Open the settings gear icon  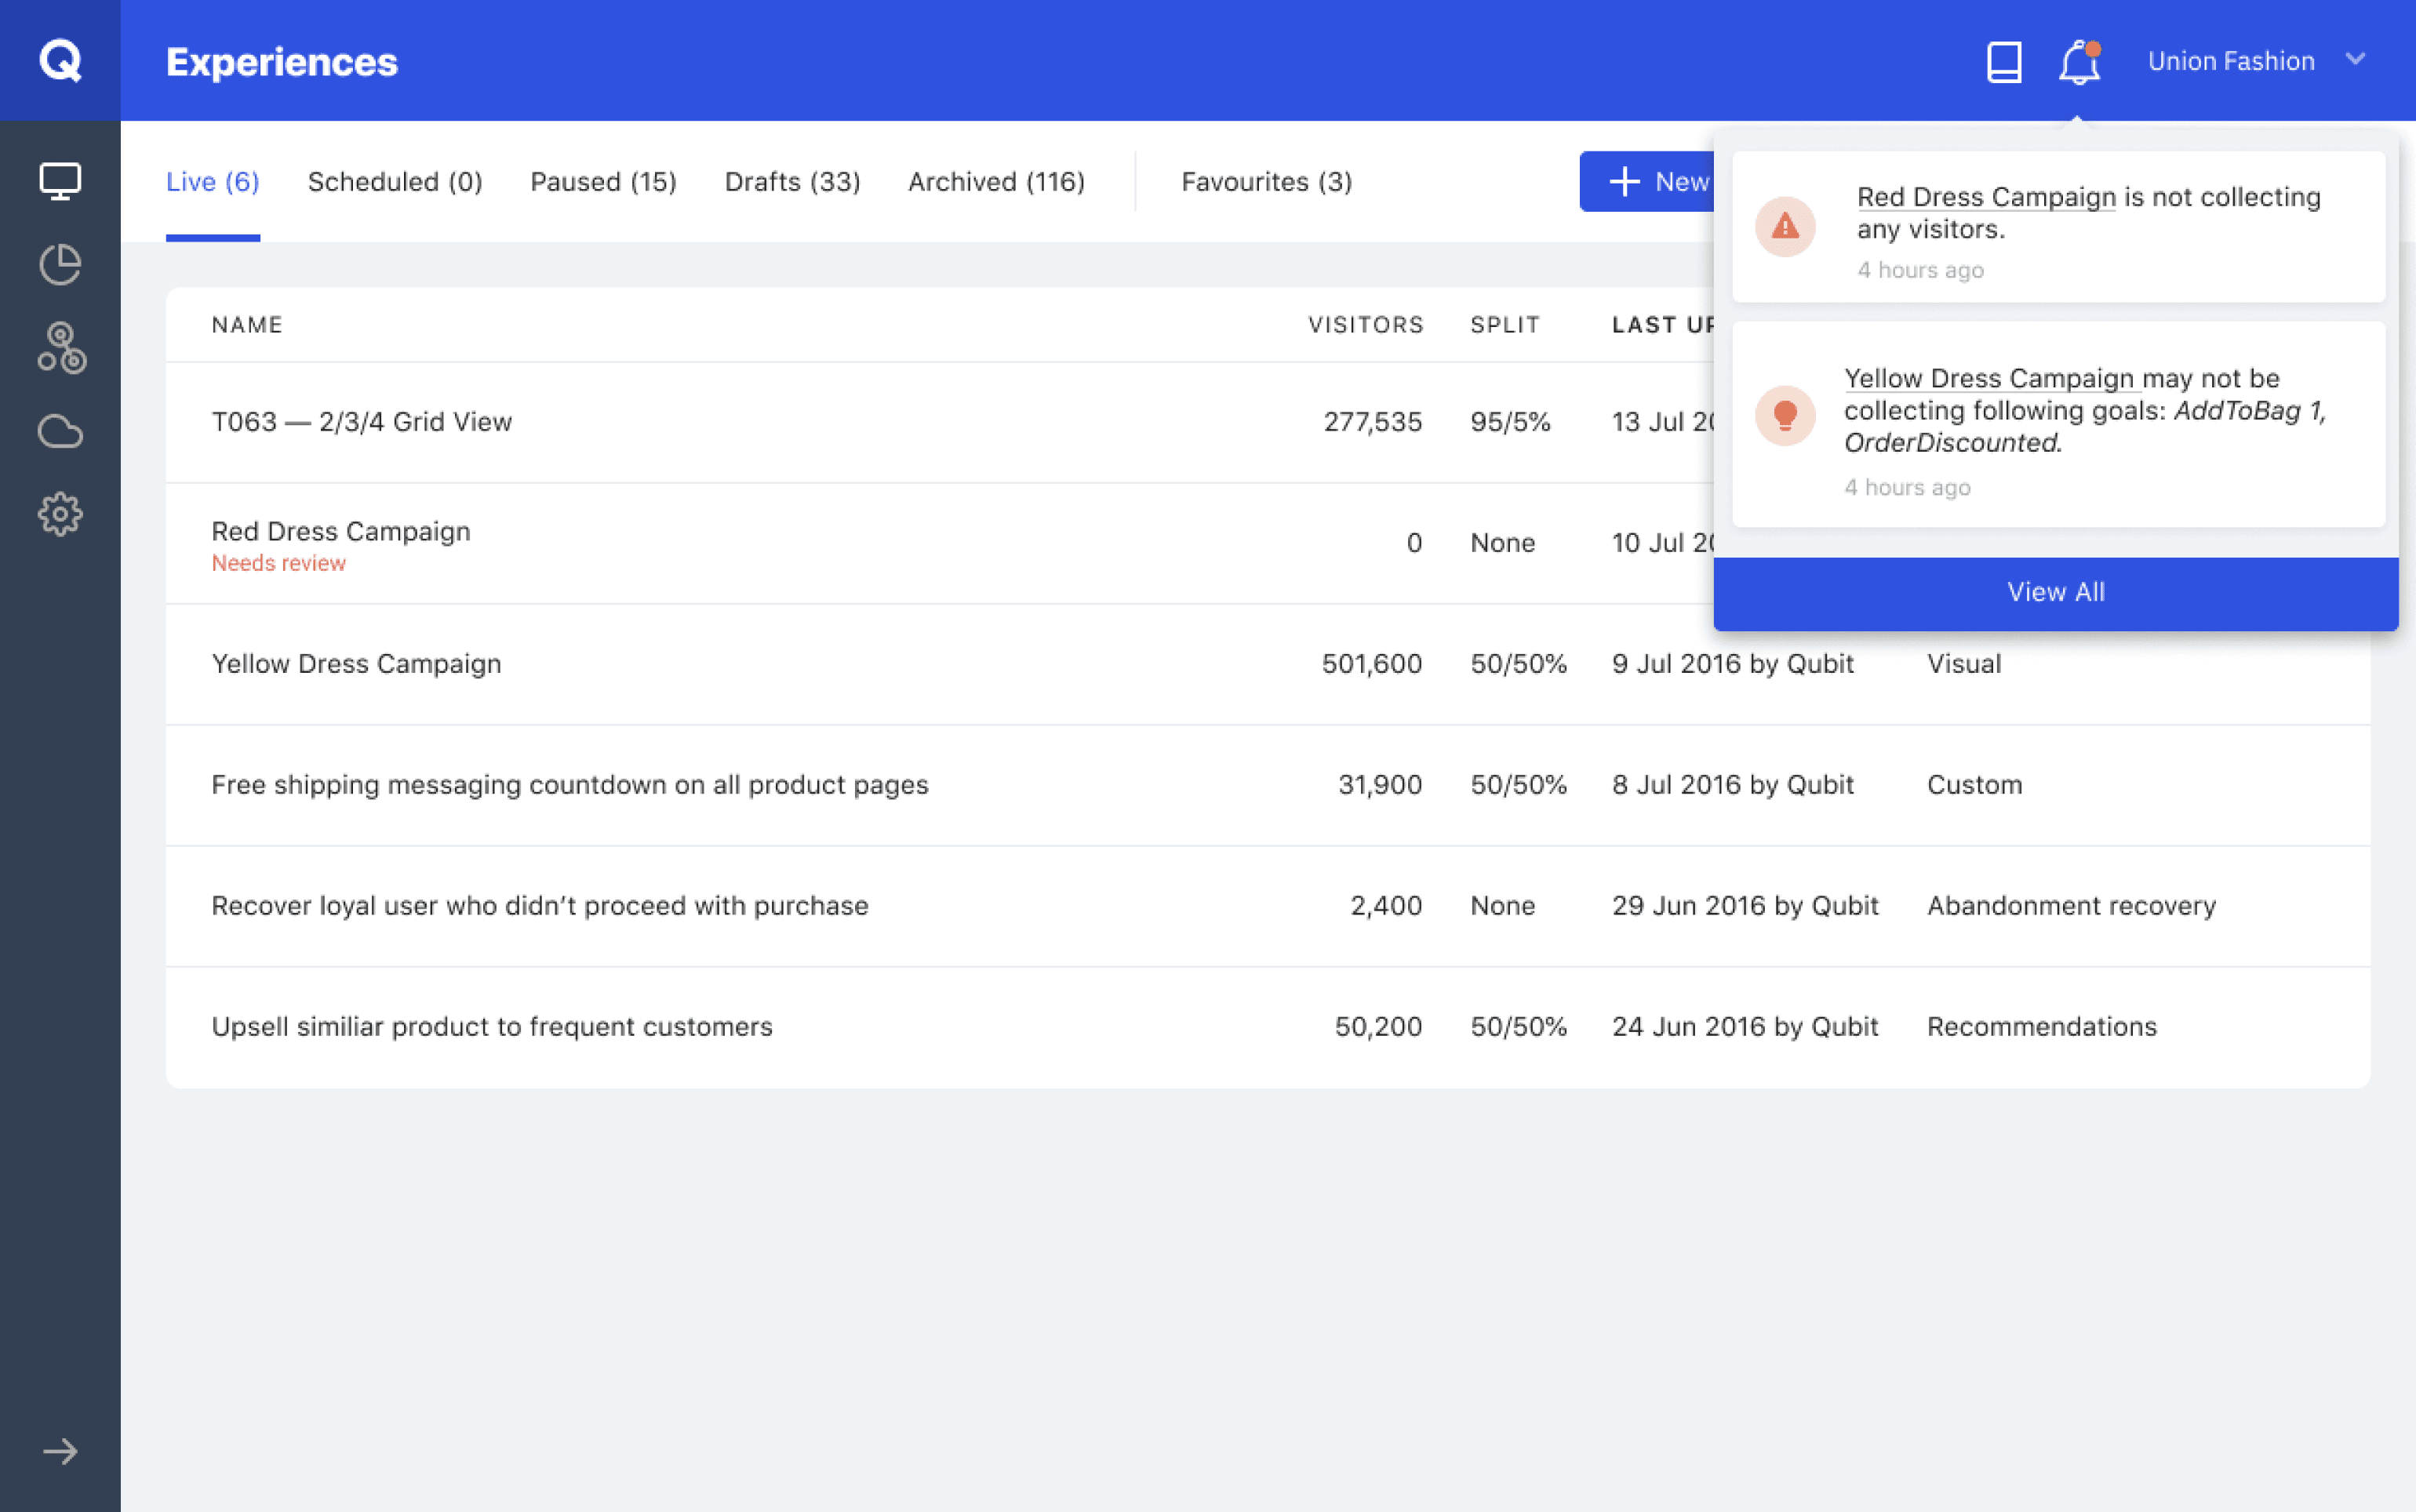pos(60,514)
